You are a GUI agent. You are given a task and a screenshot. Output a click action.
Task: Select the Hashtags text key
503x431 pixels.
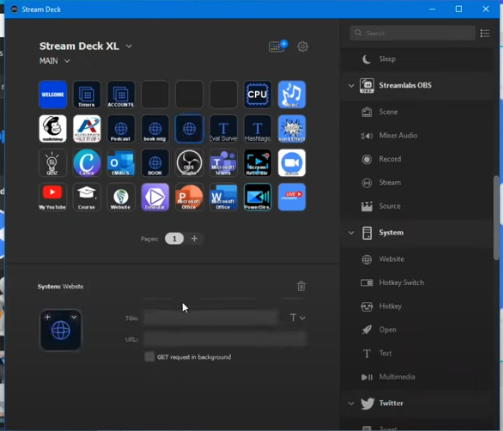pos(257,129)
